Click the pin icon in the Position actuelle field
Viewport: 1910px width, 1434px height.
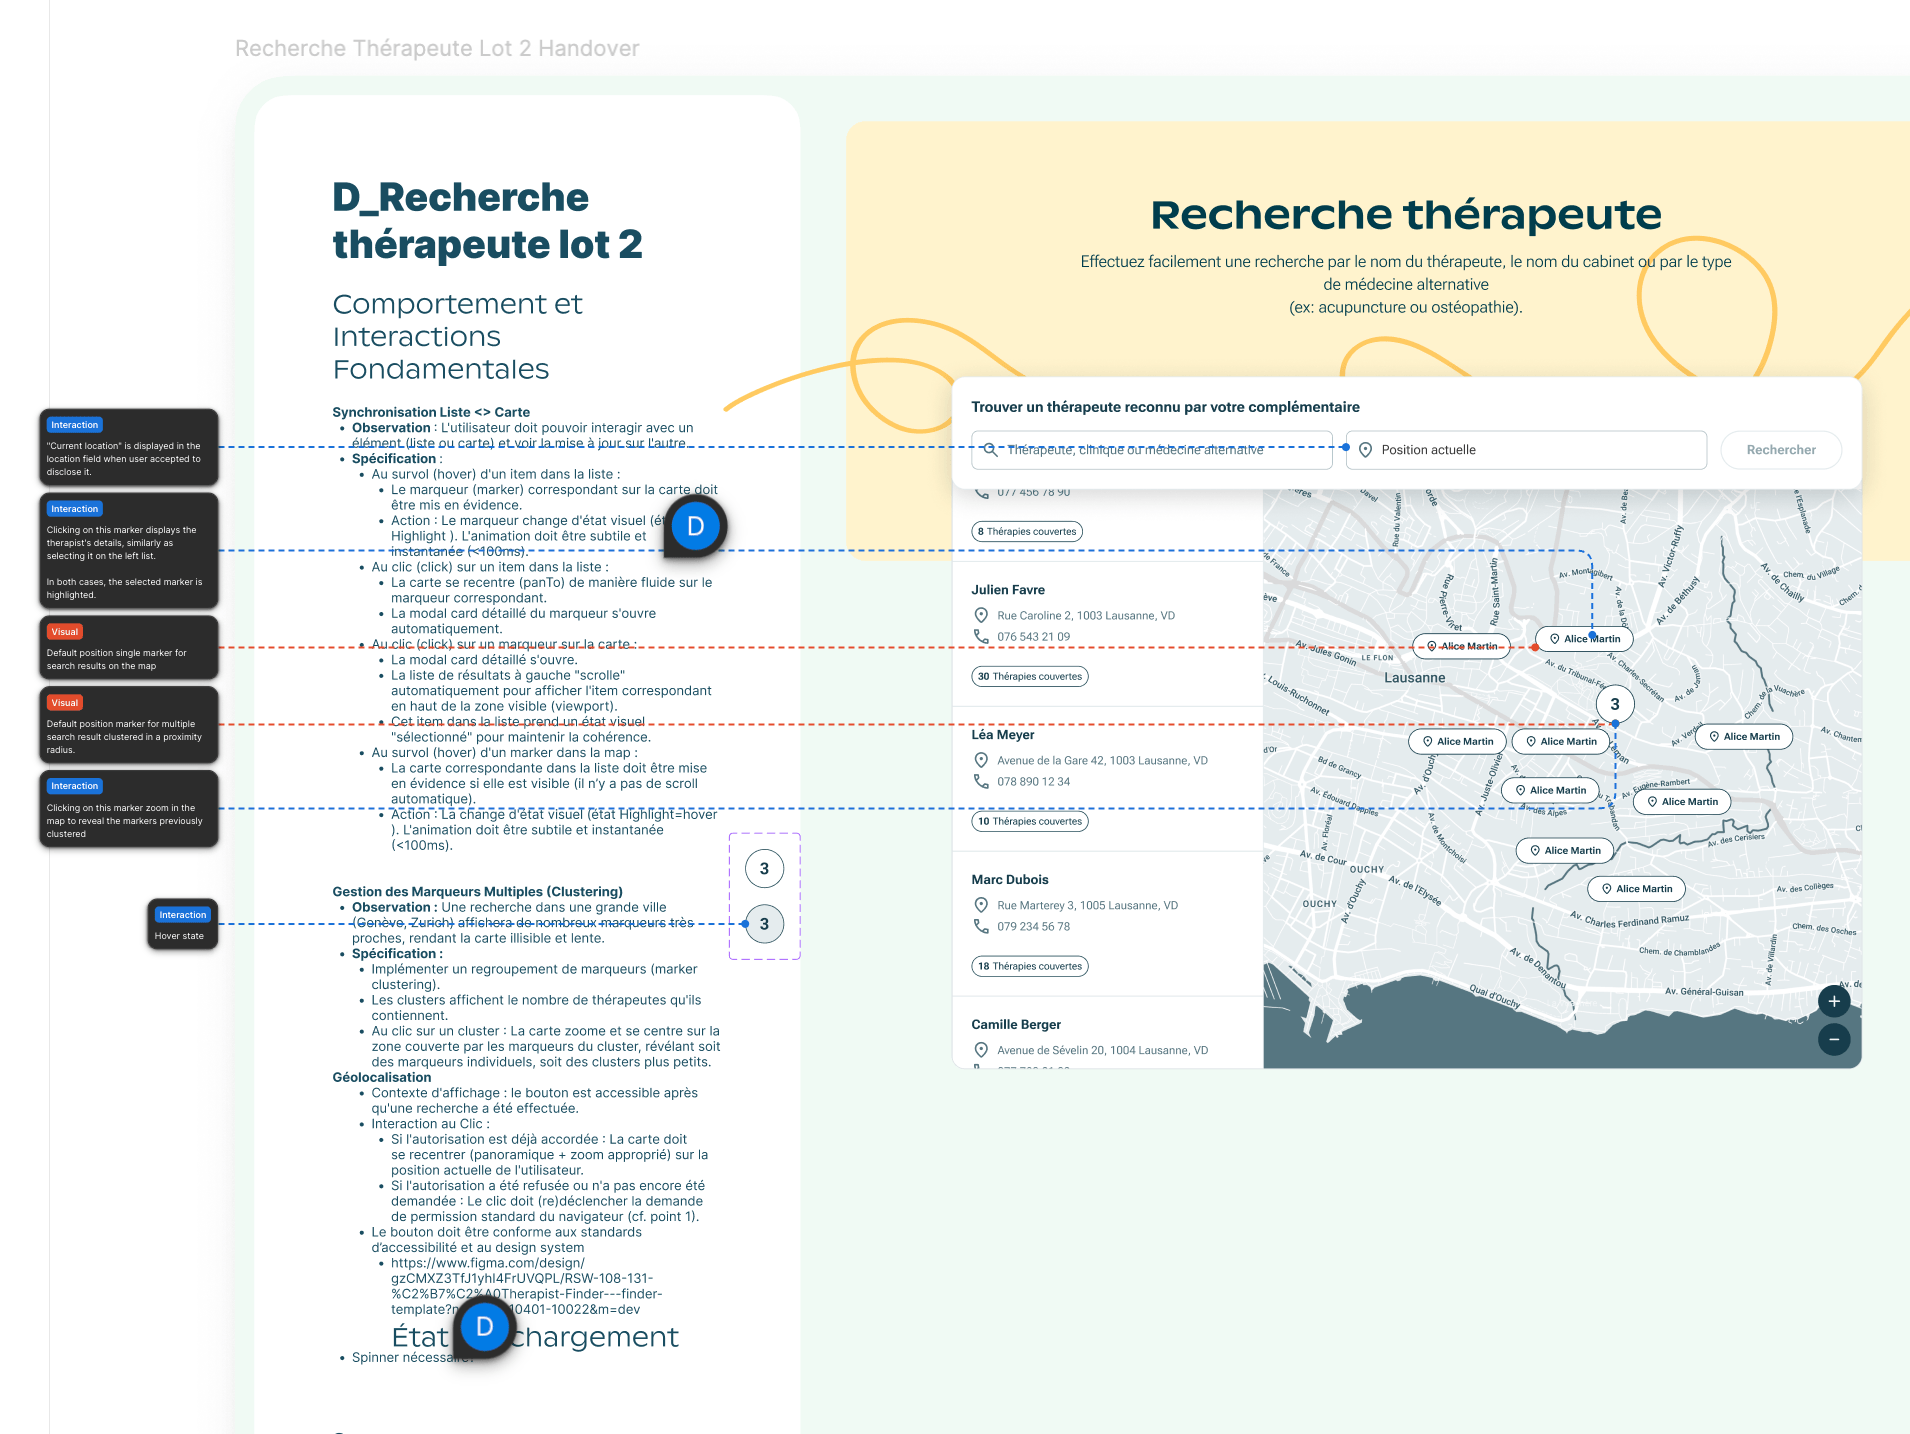(1365, 450)
